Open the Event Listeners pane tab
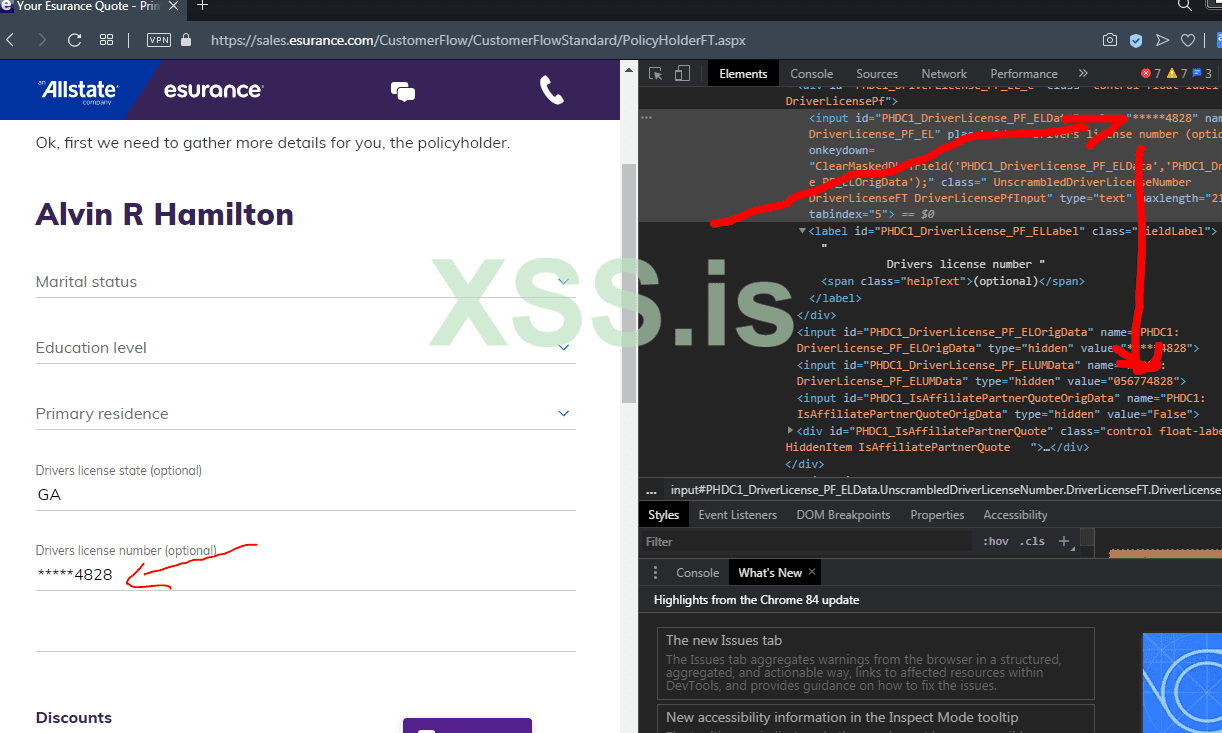The height and width of the screenshot is (733, 1222). tap(737, 515)
